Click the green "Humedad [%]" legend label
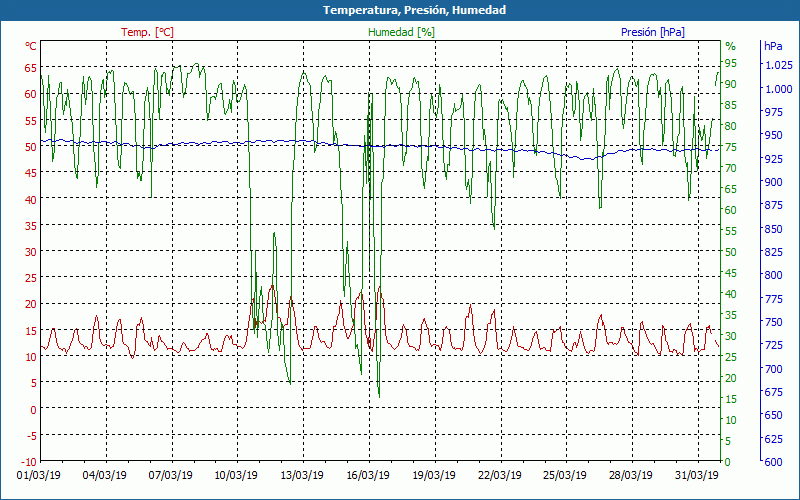The image size is (800, 500). (402, 32)
